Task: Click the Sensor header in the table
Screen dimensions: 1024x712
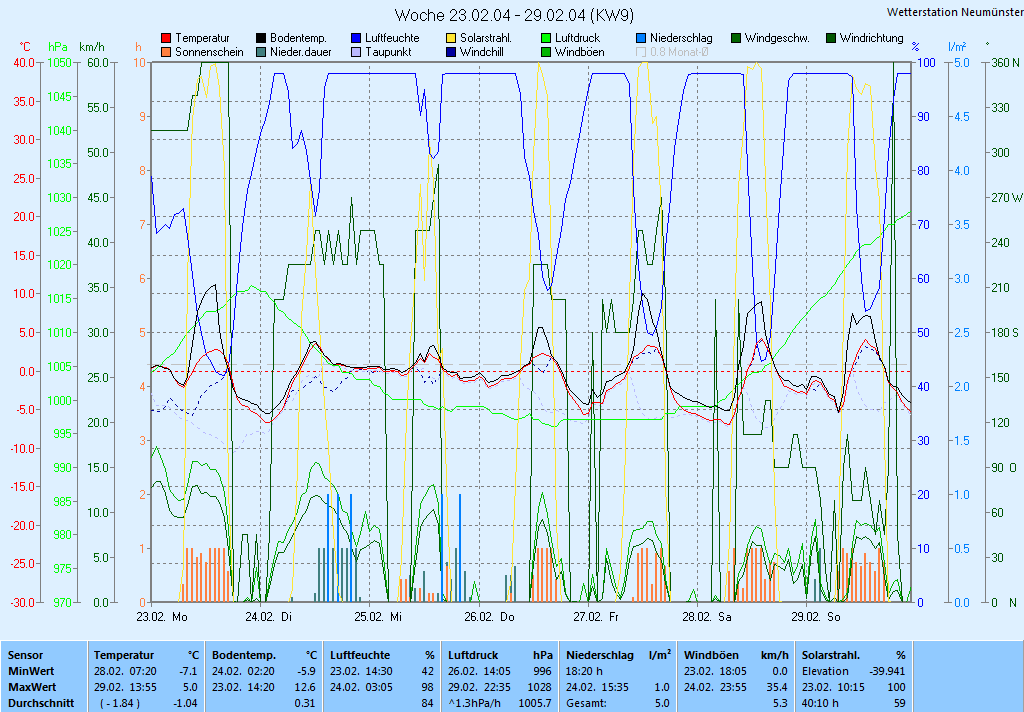Action: [25, 655]
